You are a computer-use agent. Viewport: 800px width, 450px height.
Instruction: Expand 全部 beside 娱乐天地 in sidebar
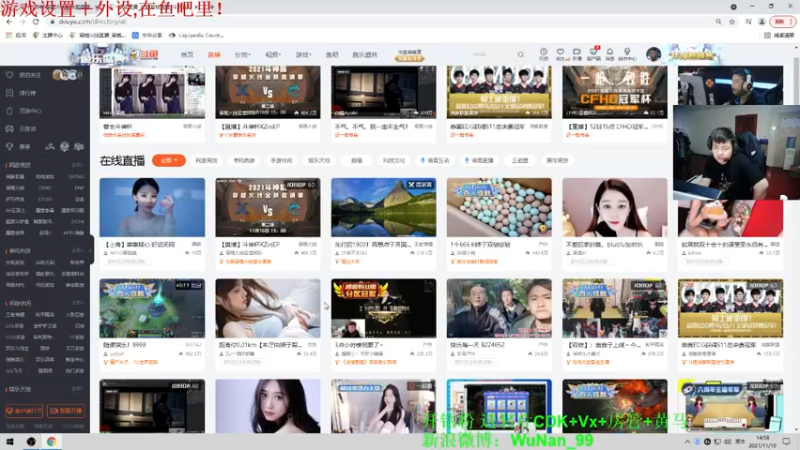(x=78, y=389)
